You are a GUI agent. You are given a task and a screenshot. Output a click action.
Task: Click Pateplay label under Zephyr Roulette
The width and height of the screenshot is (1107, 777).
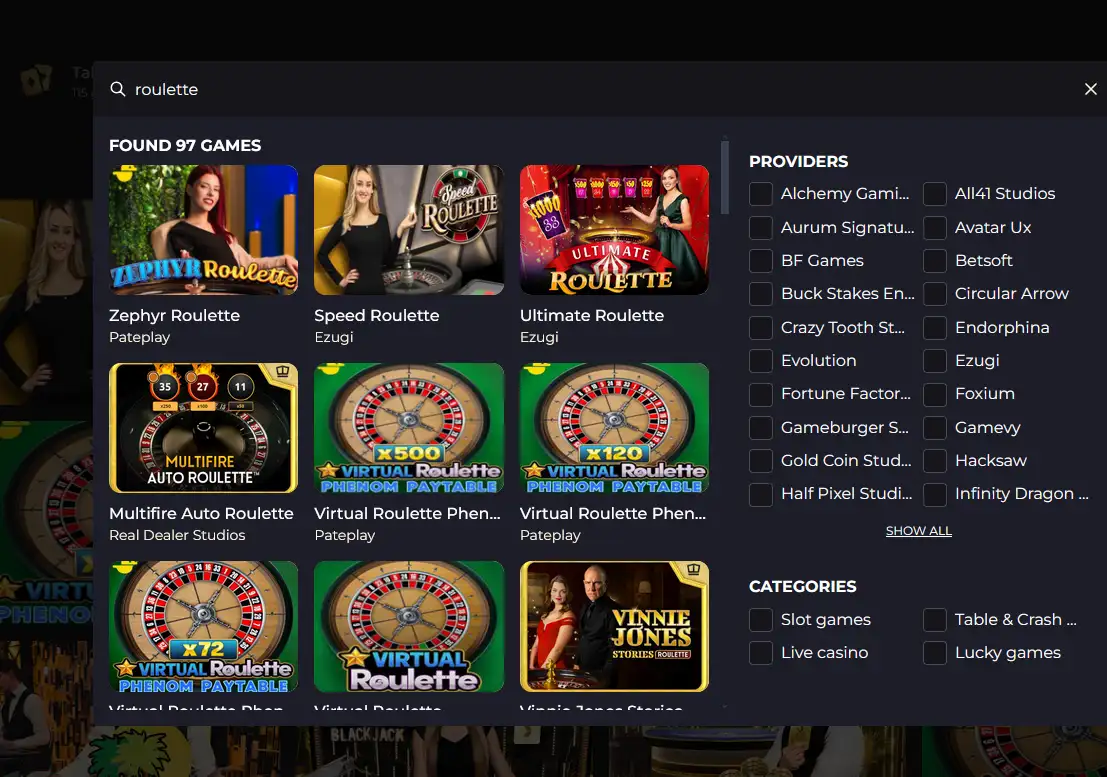[139, 337]
